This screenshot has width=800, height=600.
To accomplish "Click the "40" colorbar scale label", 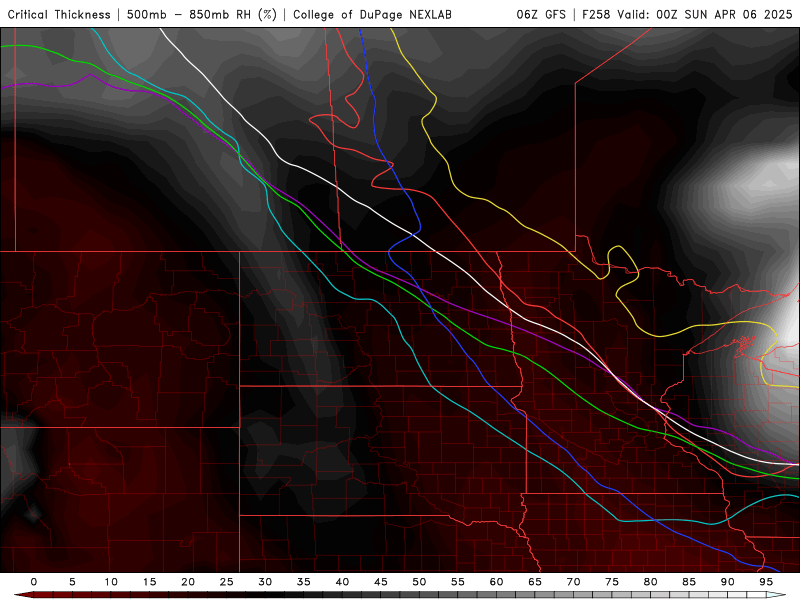I will click(342, 582).
